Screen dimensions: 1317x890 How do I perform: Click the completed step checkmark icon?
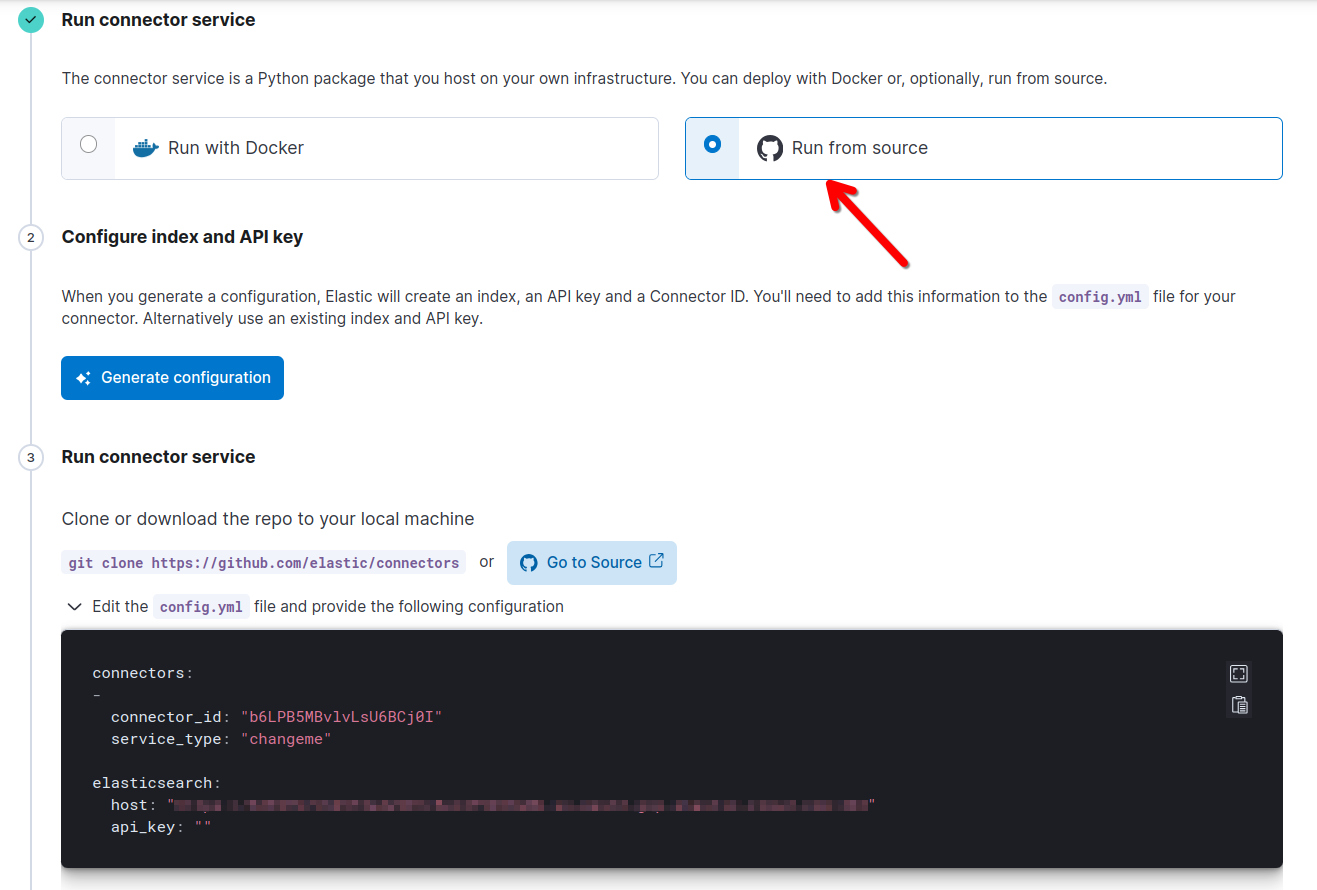(x=31, y=19)
